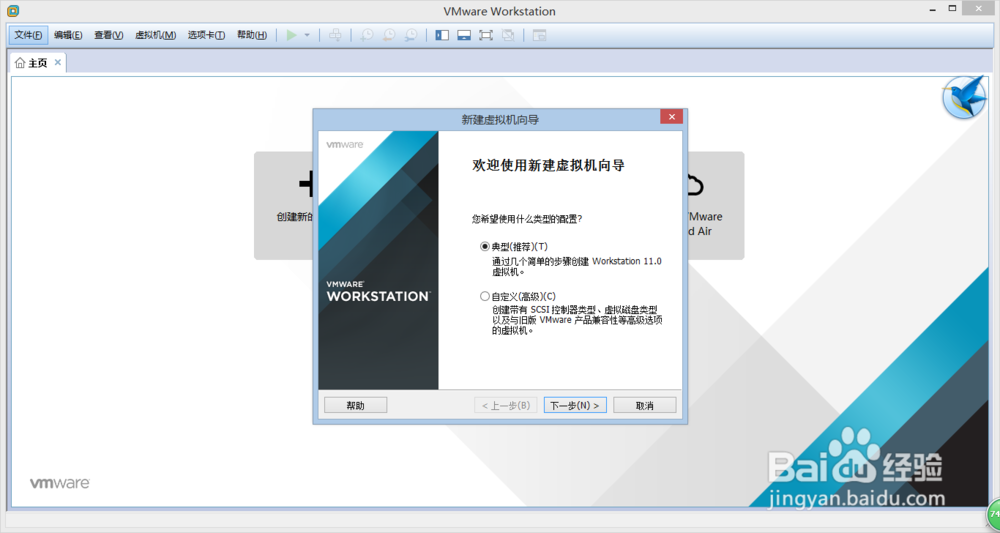
Task: Click the 取消 button in the wizard
Action: (x=645, y=405)
